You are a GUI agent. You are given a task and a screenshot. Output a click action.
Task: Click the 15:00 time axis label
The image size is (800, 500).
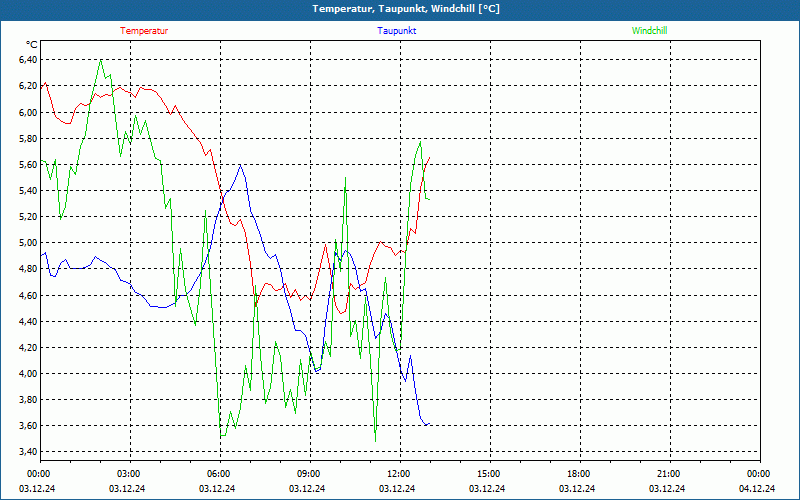coord(489,474)
